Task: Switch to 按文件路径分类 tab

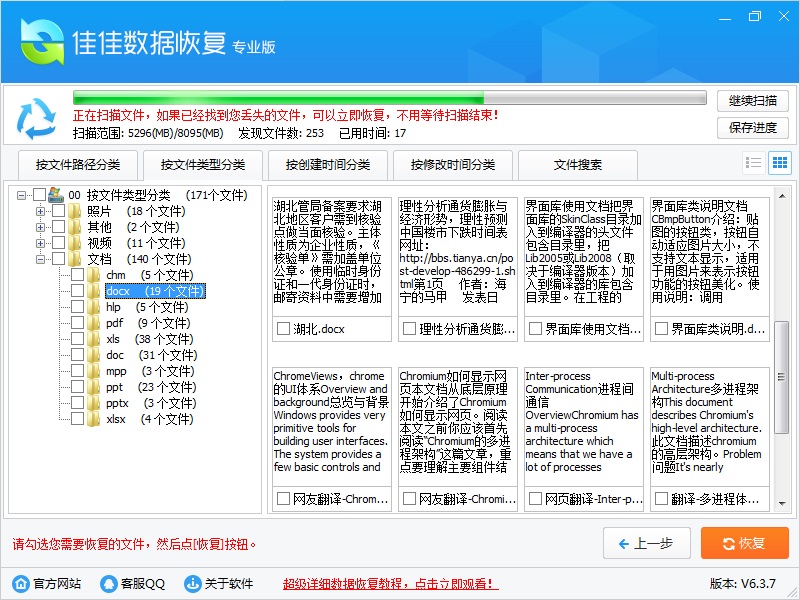Action: (x=77, y=165)
